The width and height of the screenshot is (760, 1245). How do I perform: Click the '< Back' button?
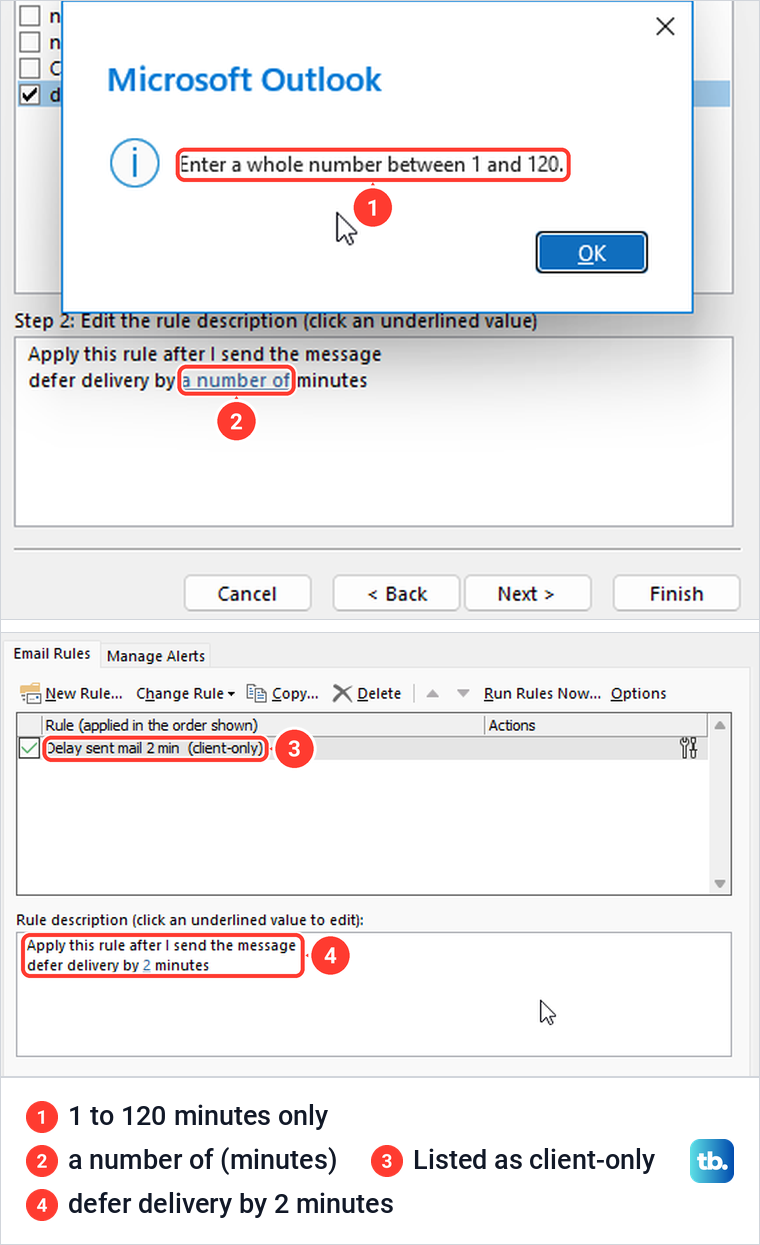(x=396, y=593)
